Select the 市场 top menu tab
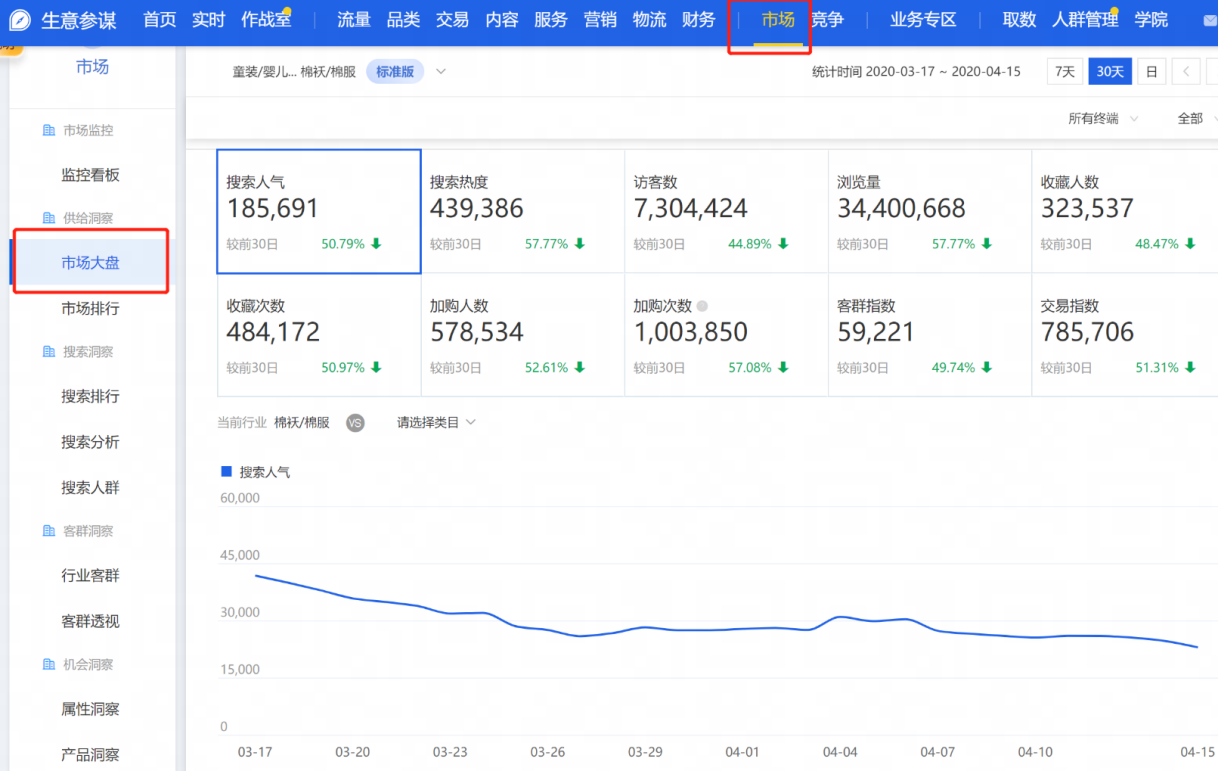Viewport: 1218px width, 771px height. [x=778, y=20]
